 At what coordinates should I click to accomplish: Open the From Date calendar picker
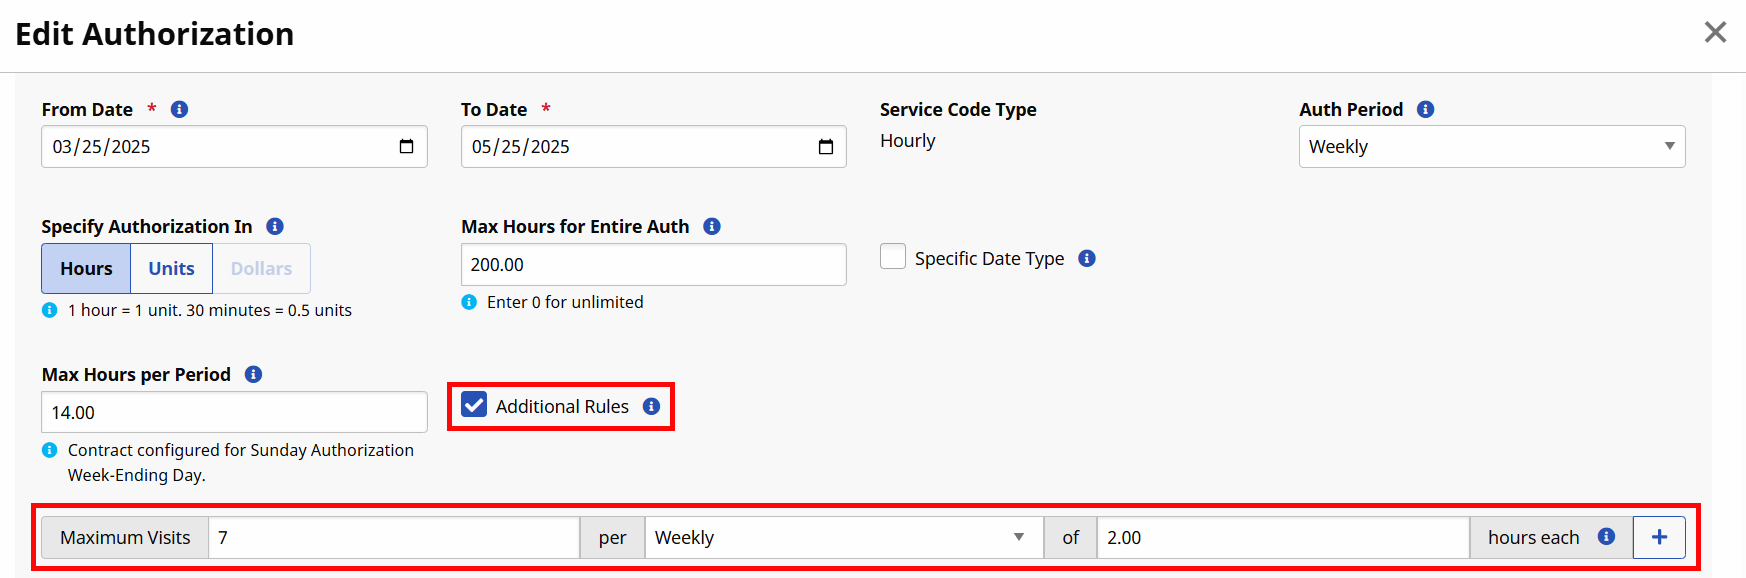[x=406, y=147]
